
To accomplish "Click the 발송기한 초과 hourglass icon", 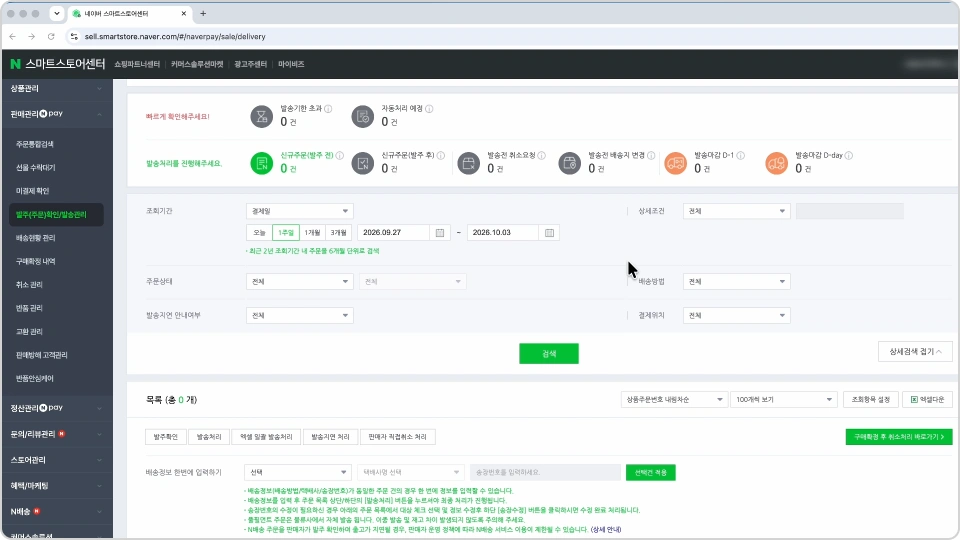I will tap(261, 116).
